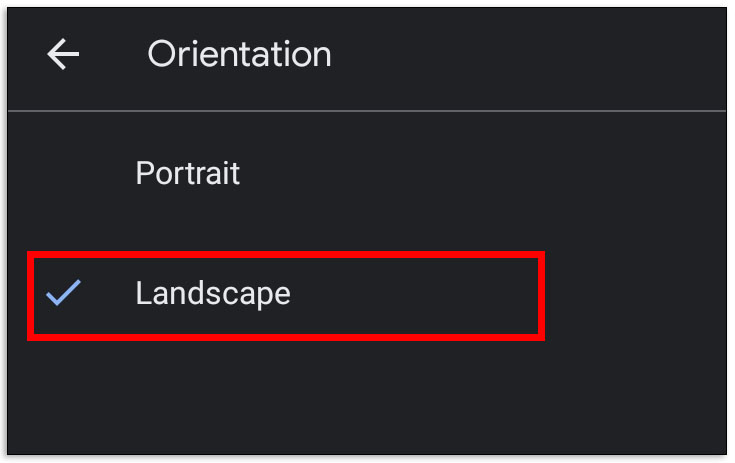Select the Landscape orientation option
The width and height of the screenshot is (735, 463).
(x=213, y=293)
